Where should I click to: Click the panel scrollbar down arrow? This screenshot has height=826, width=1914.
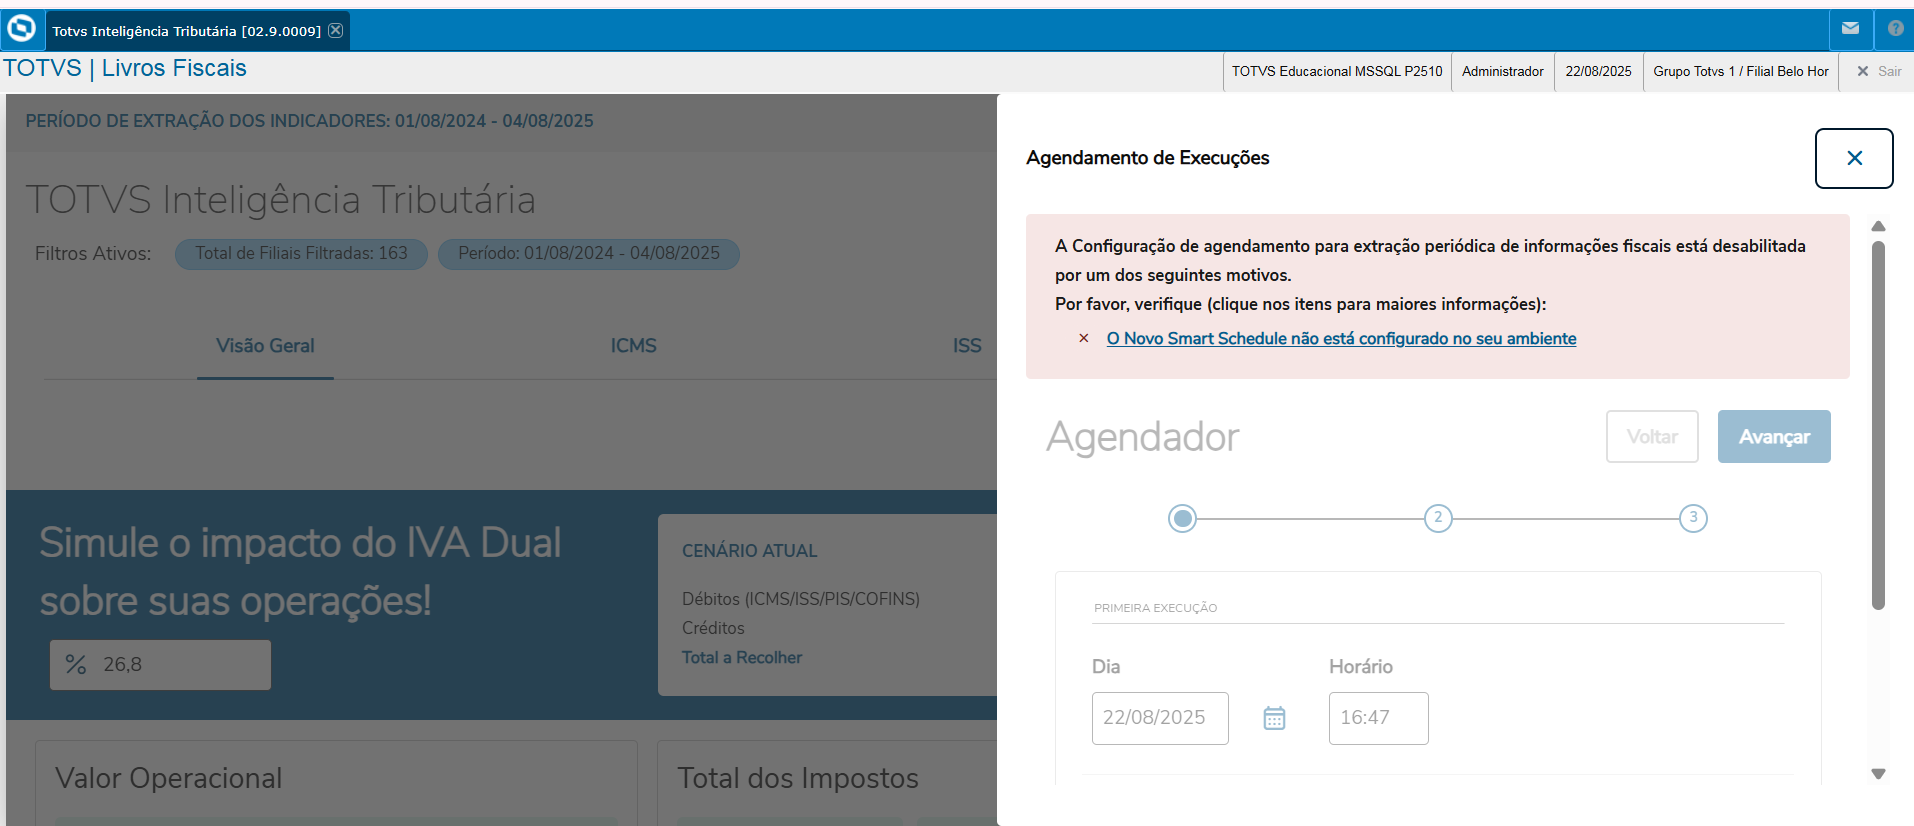pos(1878,774)
